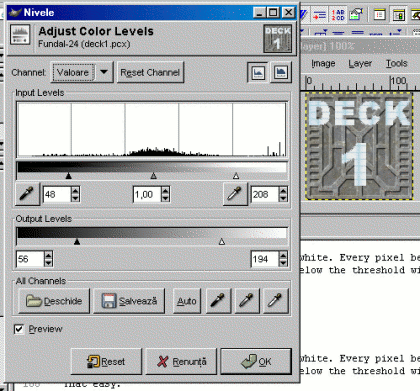Pick the input black point eyedropper
Image resolution: width=420 pixels, height=391 pixels.
click(x=27, y=194)
